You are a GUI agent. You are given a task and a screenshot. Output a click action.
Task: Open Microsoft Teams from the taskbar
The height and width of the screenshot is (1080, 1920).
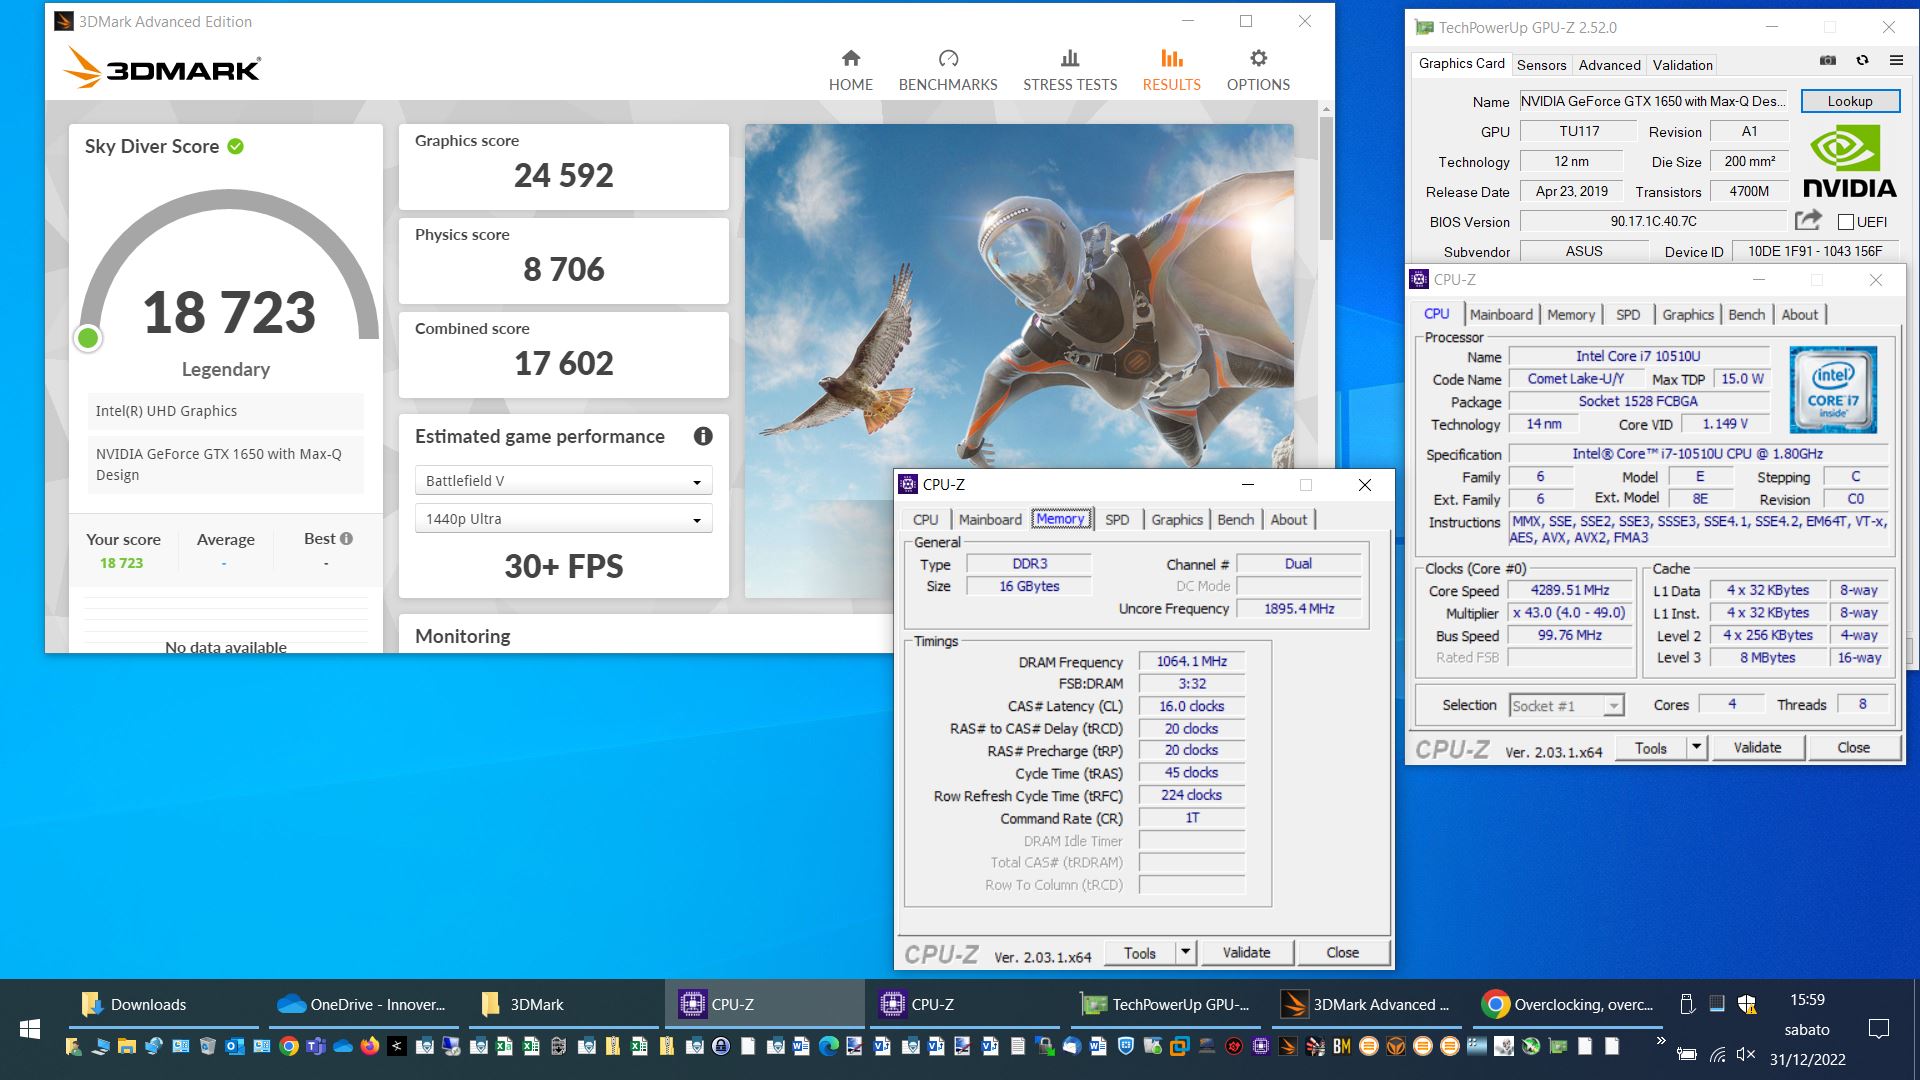(316, 1047)
